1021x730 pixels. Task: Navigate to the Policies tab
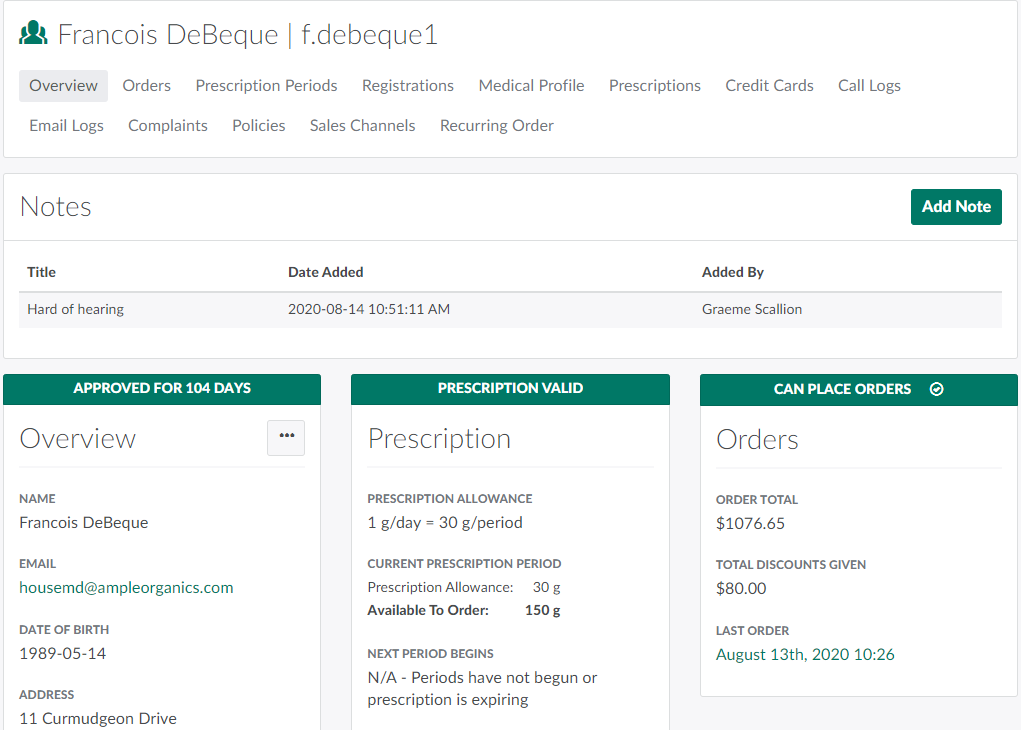(259, 126)
